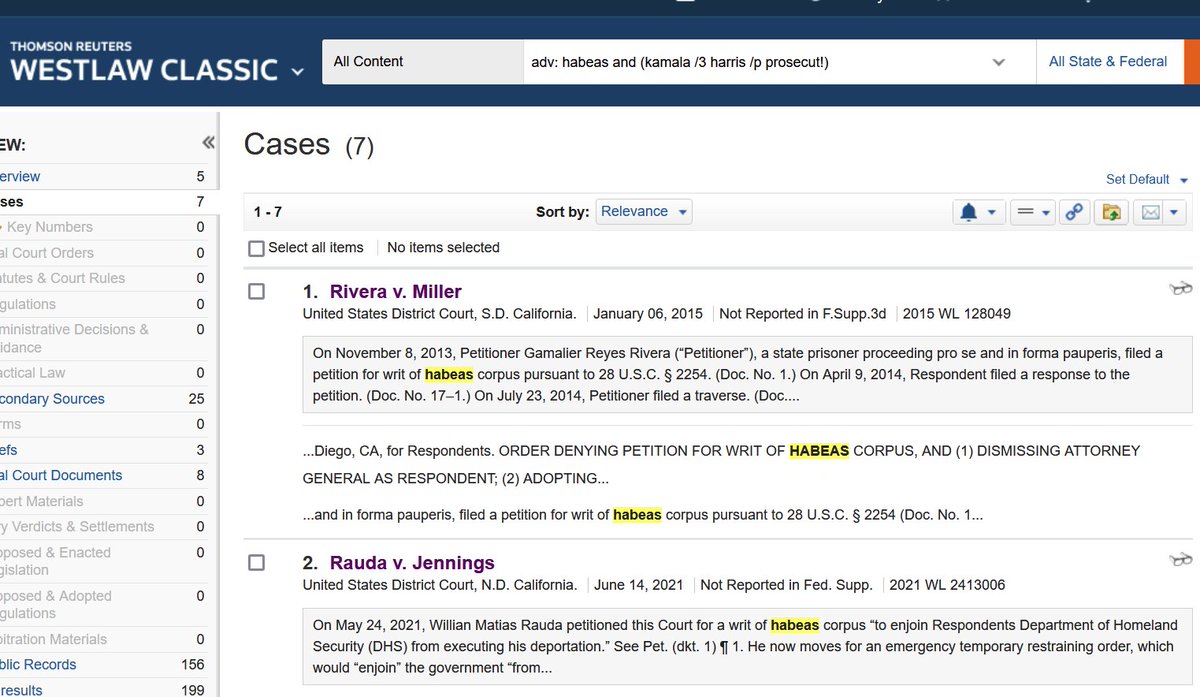Open the bell alert dropdown arrow
This screenshot has height=697, width=1200.
(992, 212)
